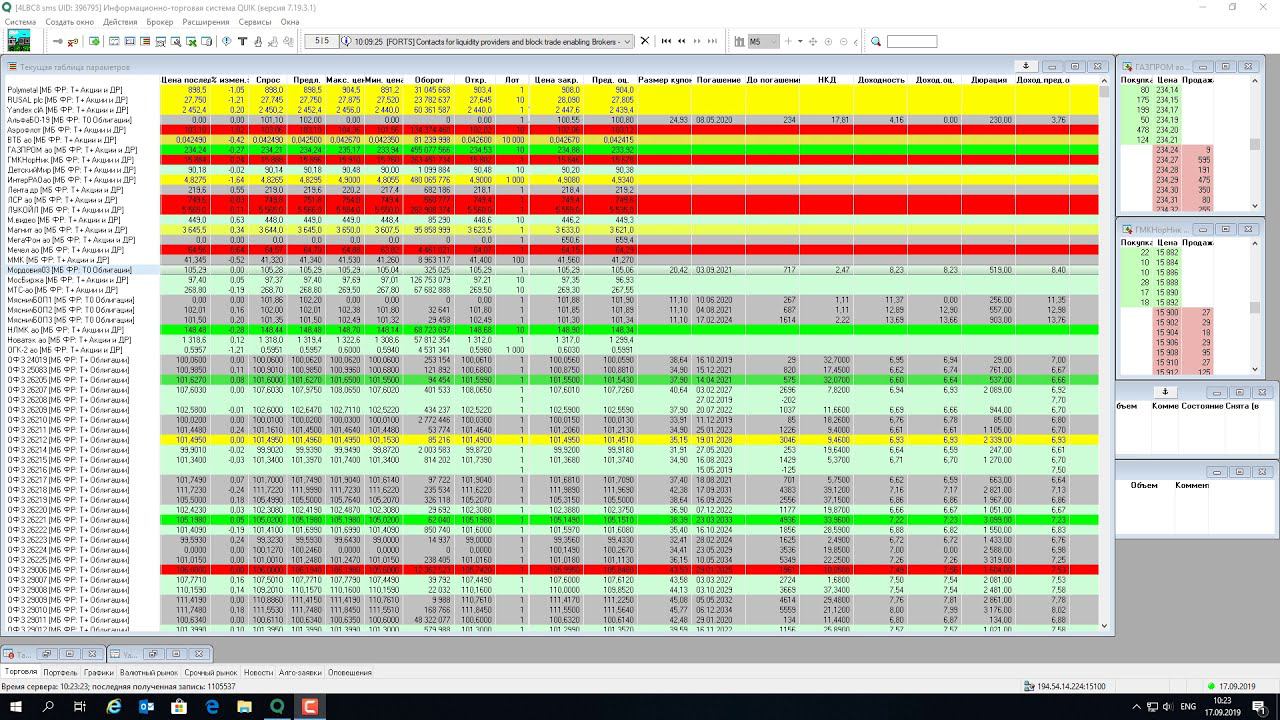Click the ГАЗПРОМ order book scrollbar
Screen dimensions: 1280x720
(x=1255, y=145)
